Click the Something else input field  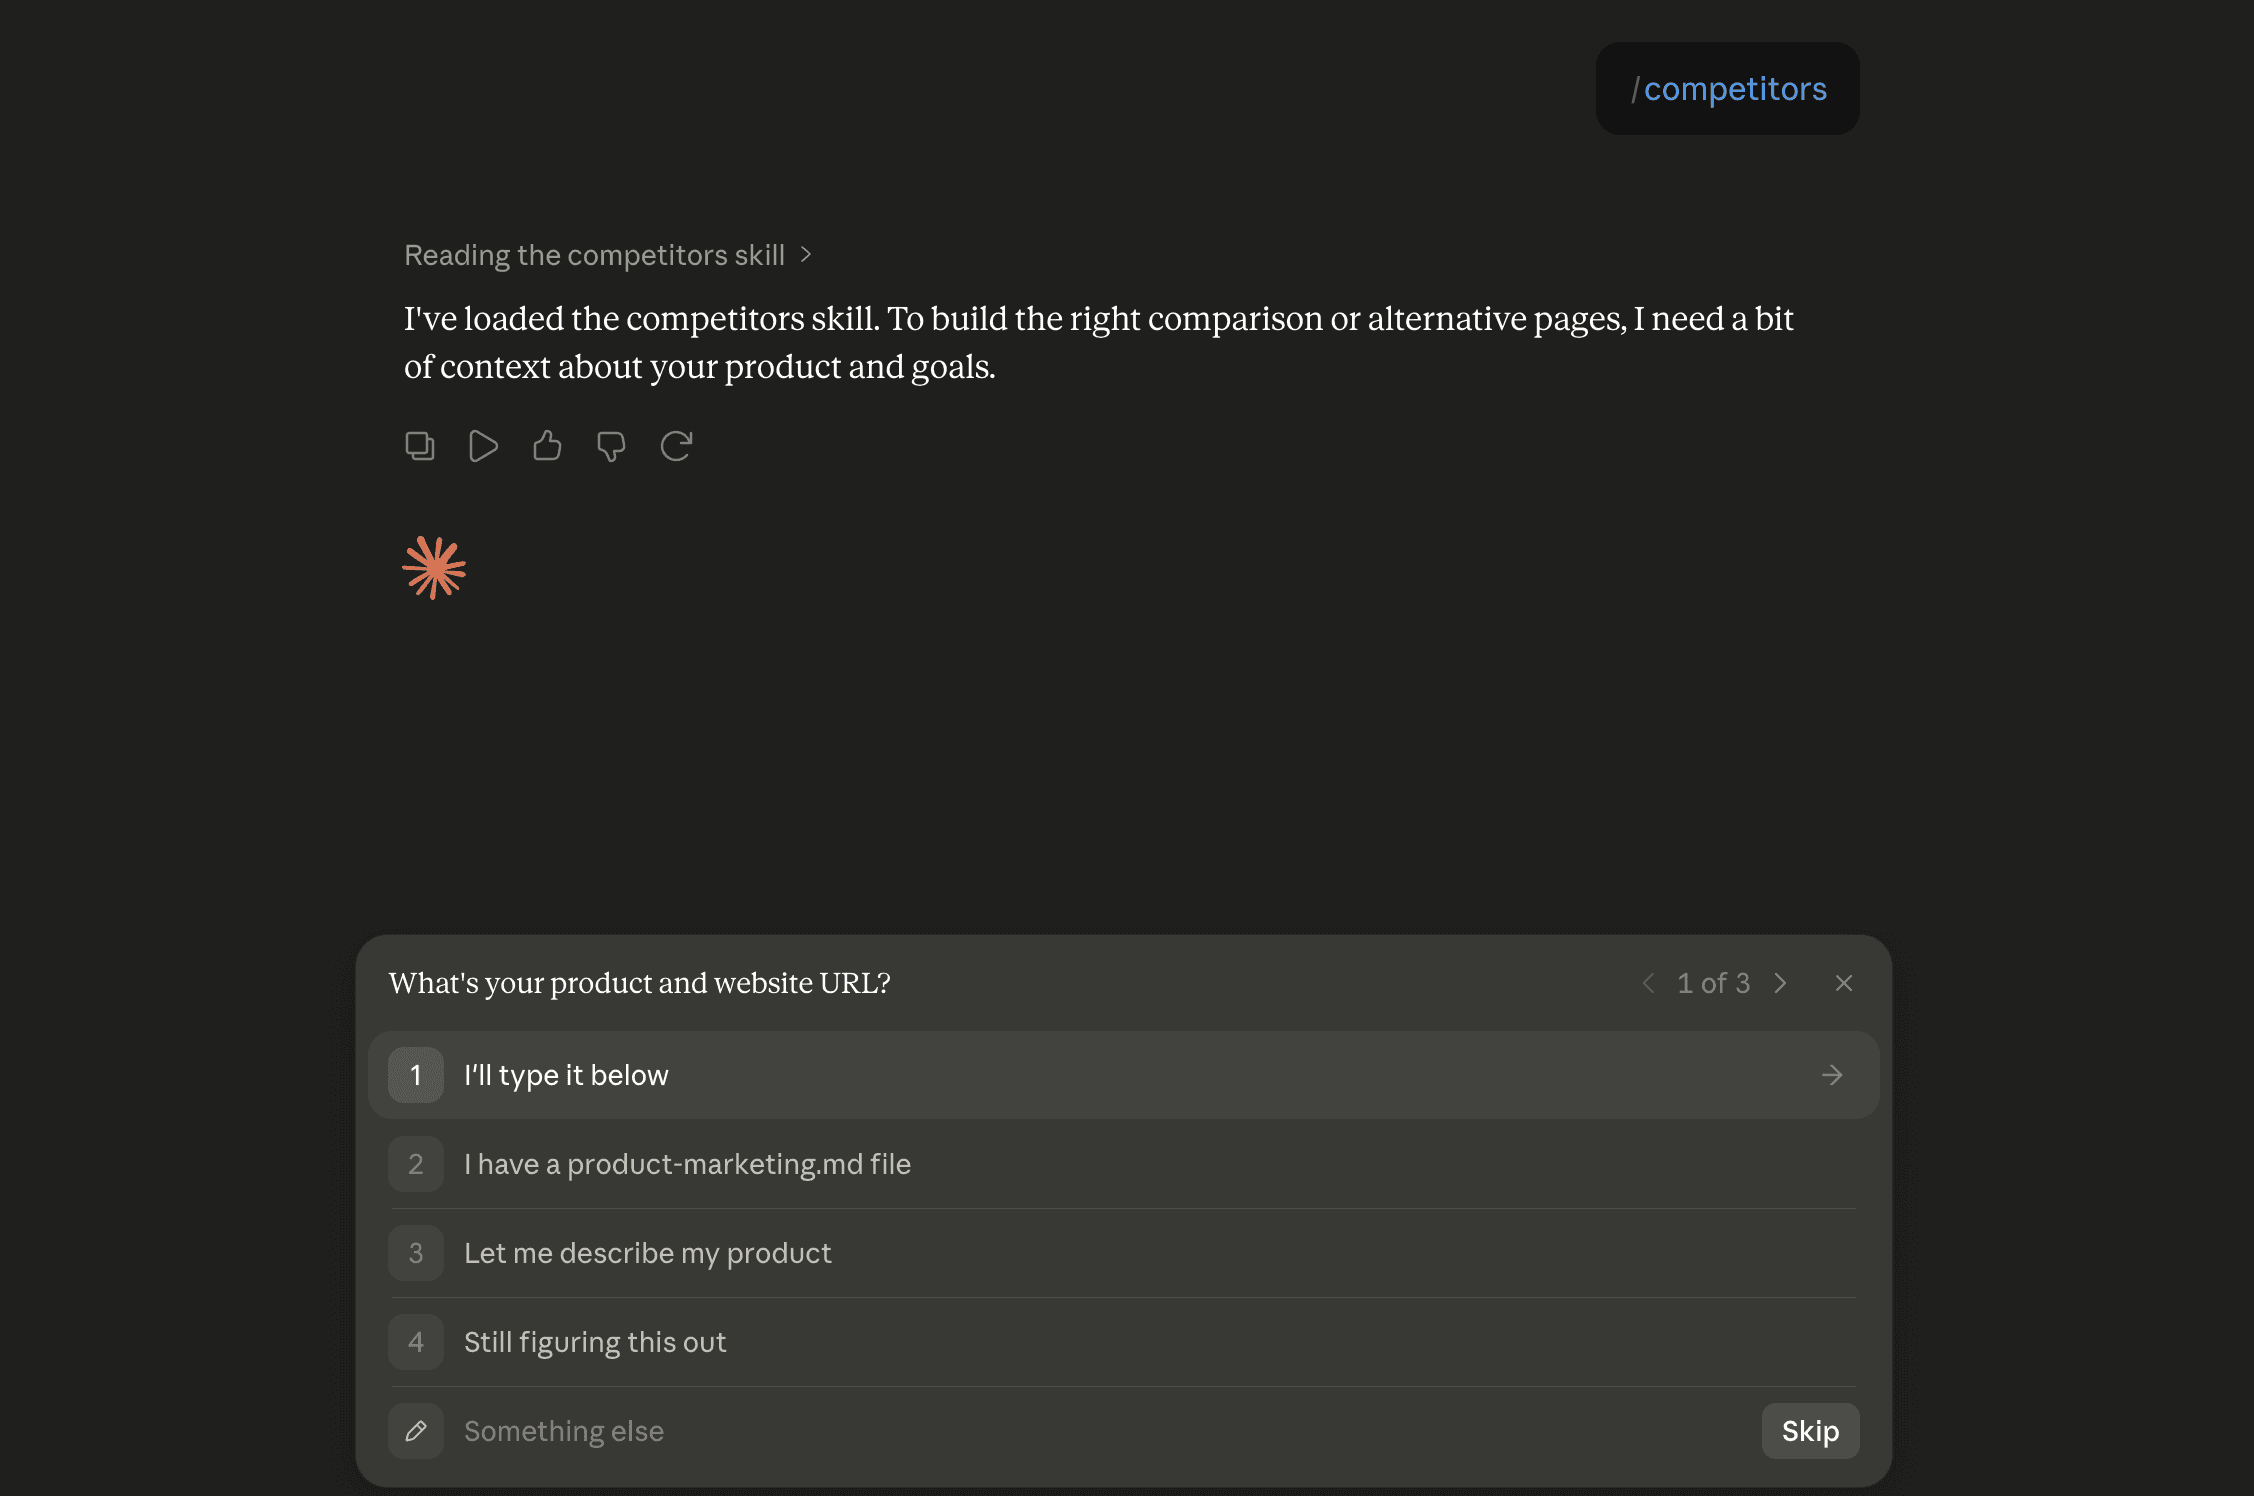(1100, 1431)
